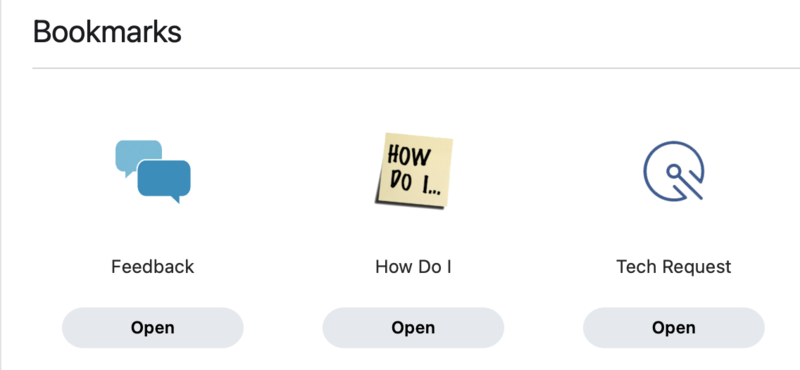800x370 pixels.
Task: Click the shadow edge of the yellow sticky note
Action: click(x=408, y=206)
